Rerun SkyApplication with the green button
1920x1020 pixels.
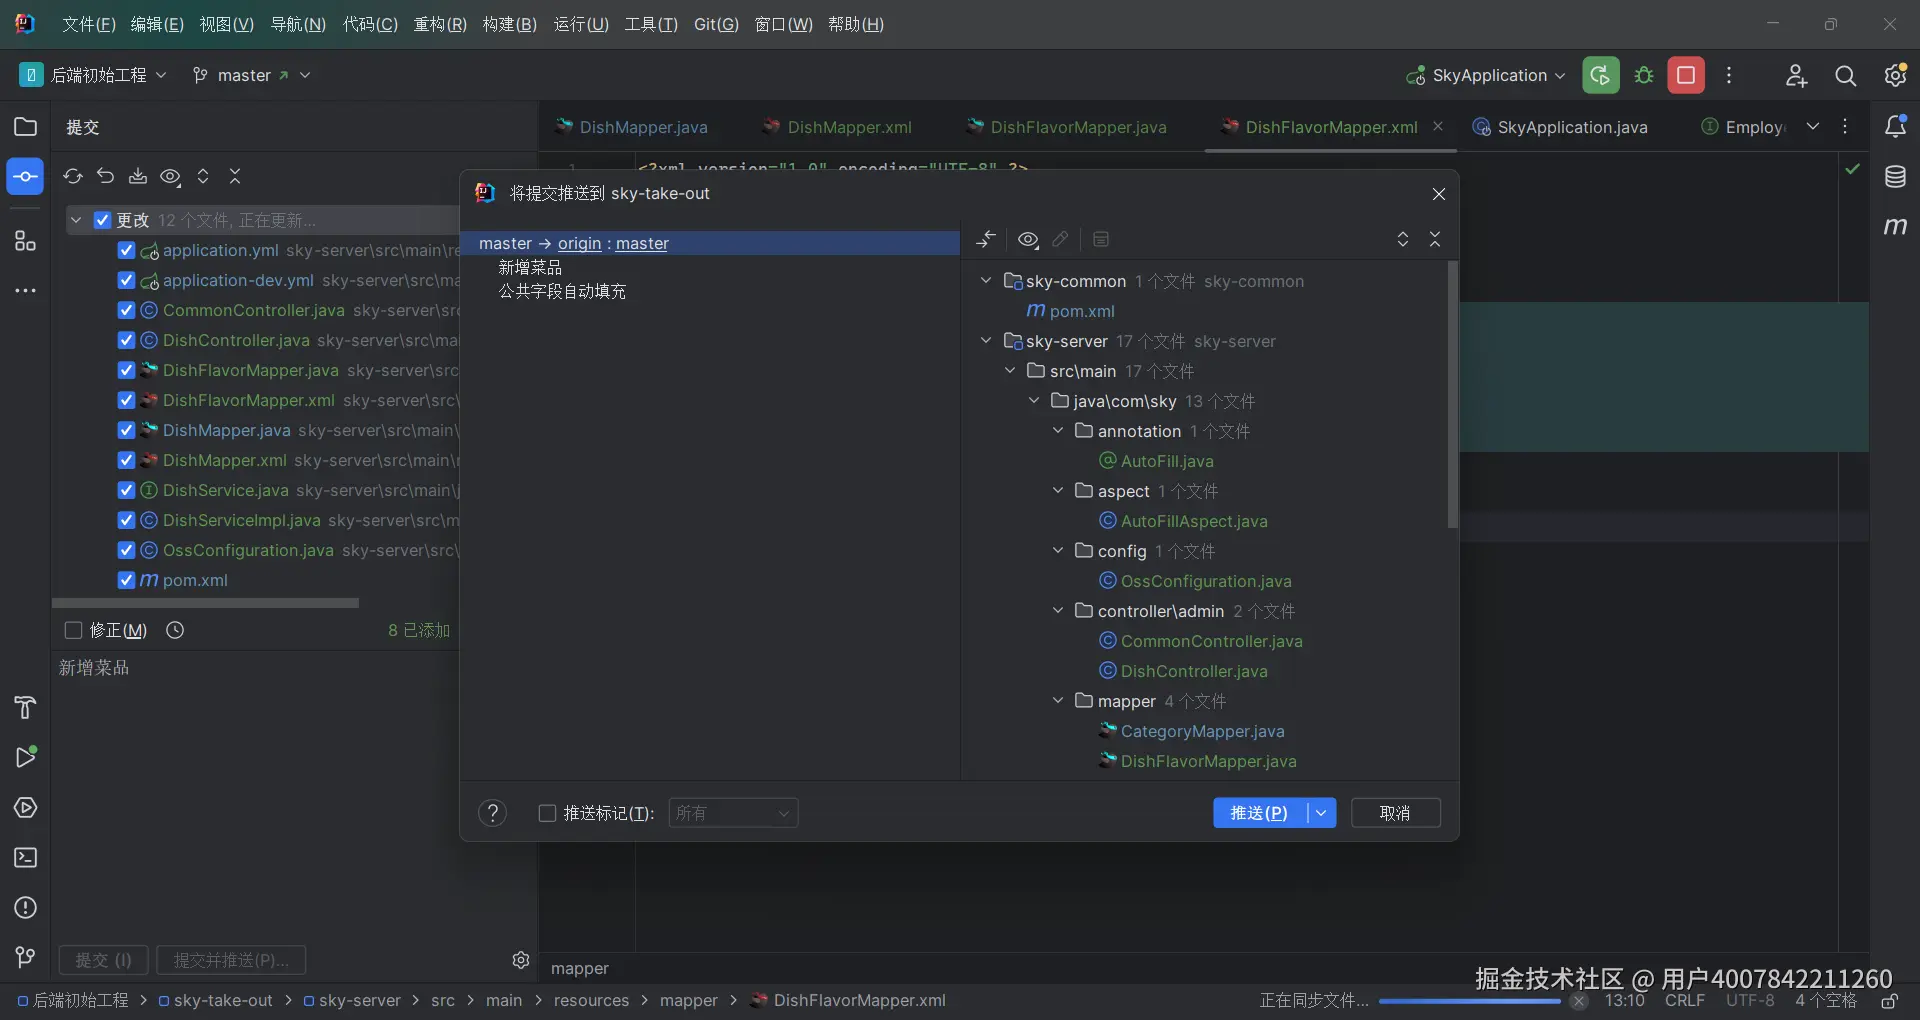pyautogui.click(x=1600, y=75)
